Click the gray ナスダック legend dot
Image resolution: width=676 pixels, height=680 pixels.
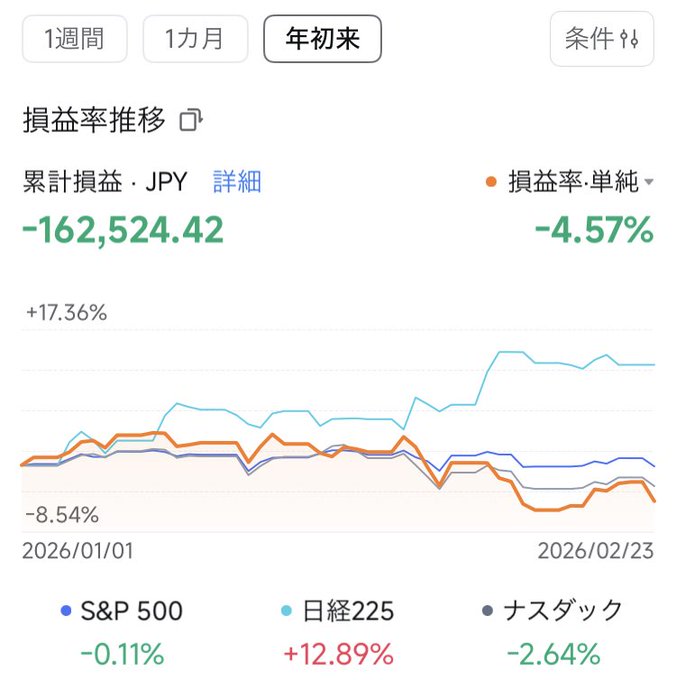click(487, 610)
